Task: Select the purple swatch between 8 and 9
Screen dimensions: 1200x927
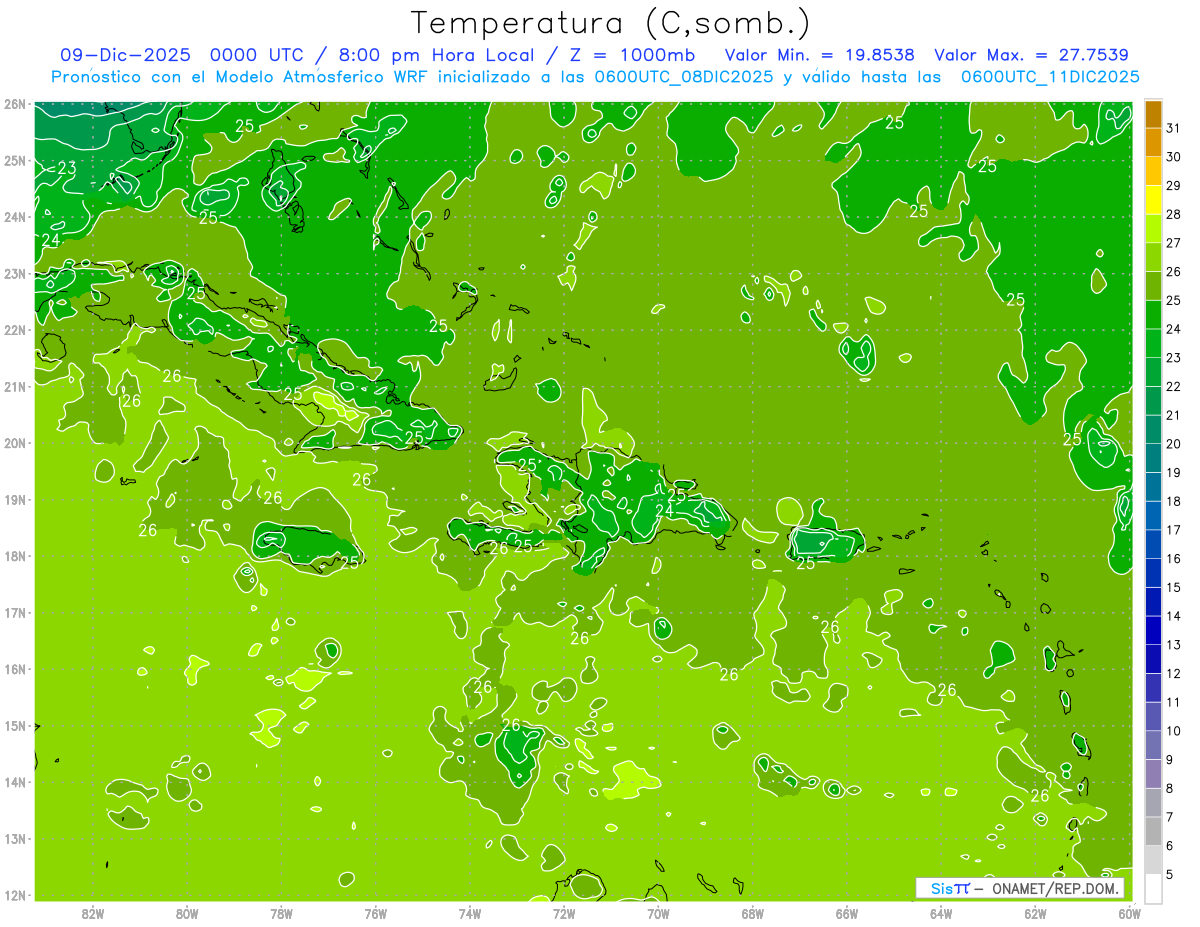Action: click(1153, 773)
